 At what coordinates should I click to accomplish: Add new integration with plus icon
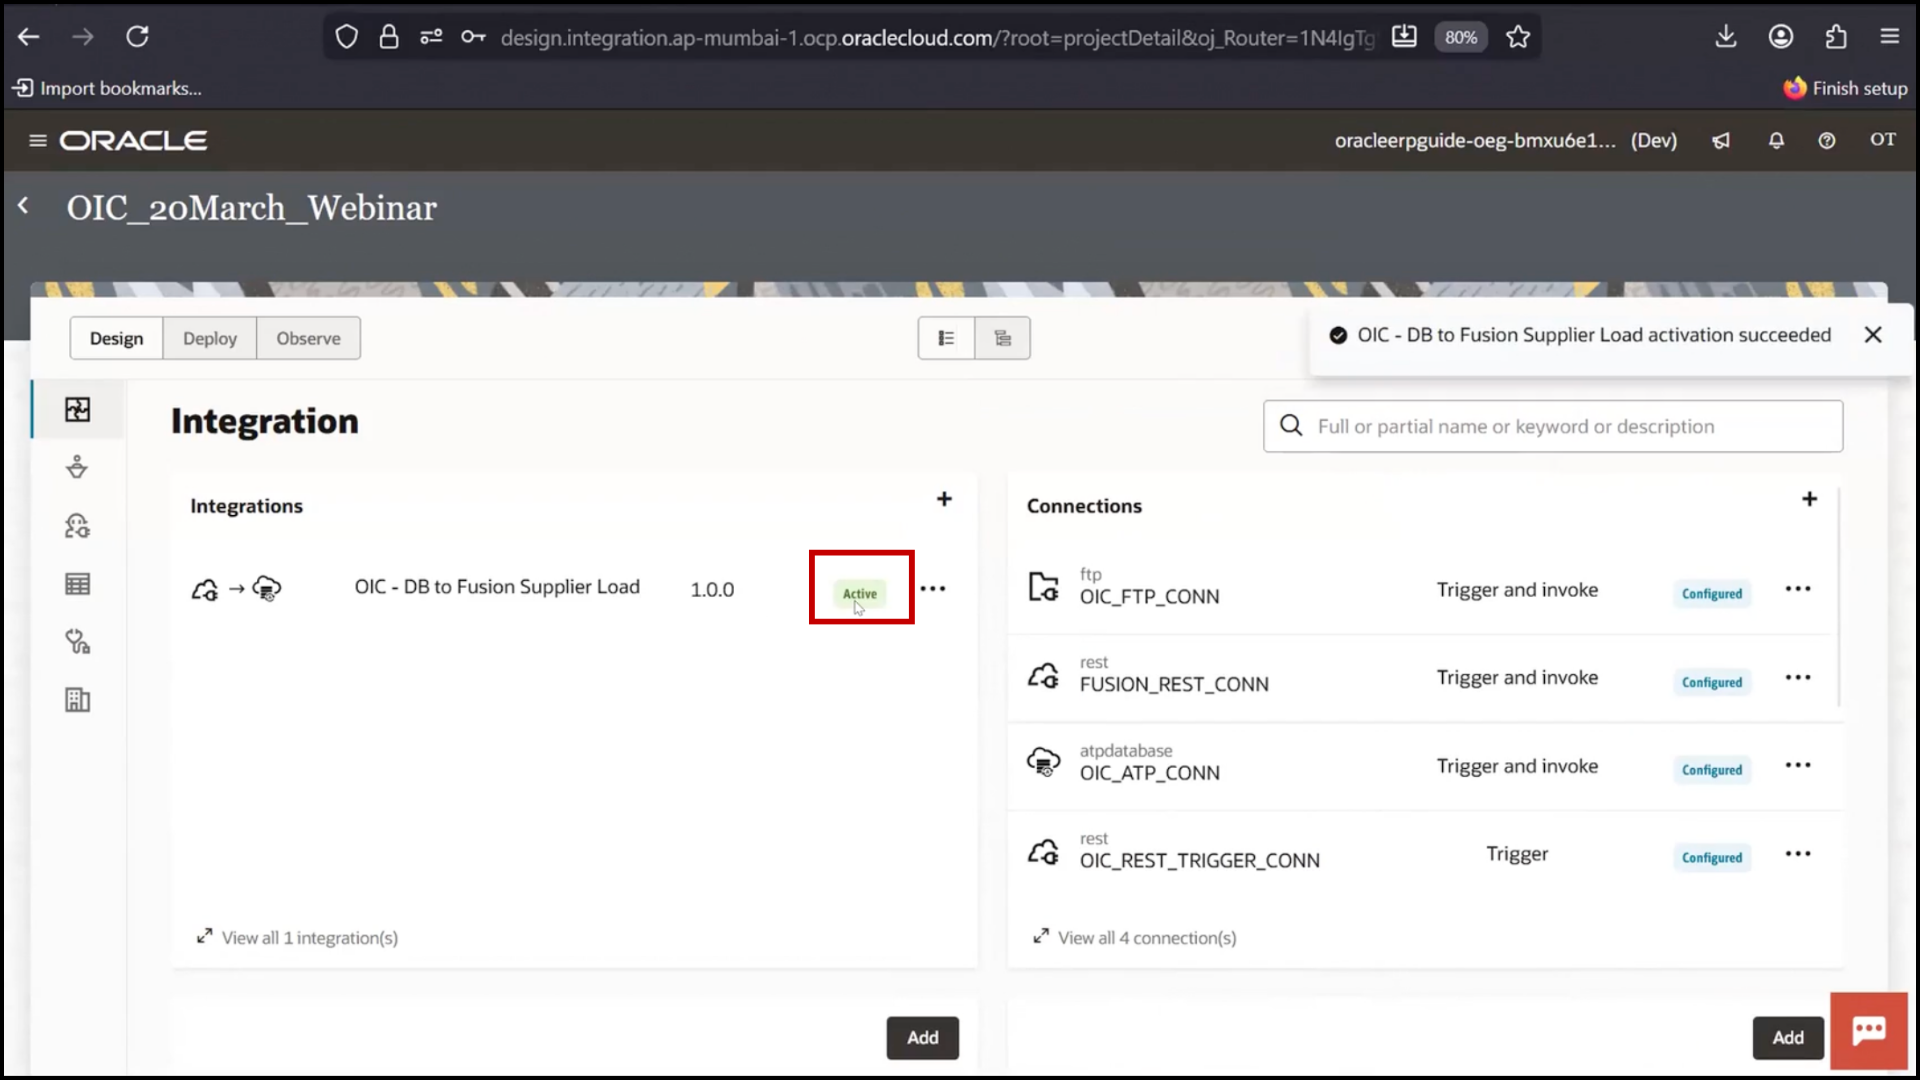pos(944,499)
